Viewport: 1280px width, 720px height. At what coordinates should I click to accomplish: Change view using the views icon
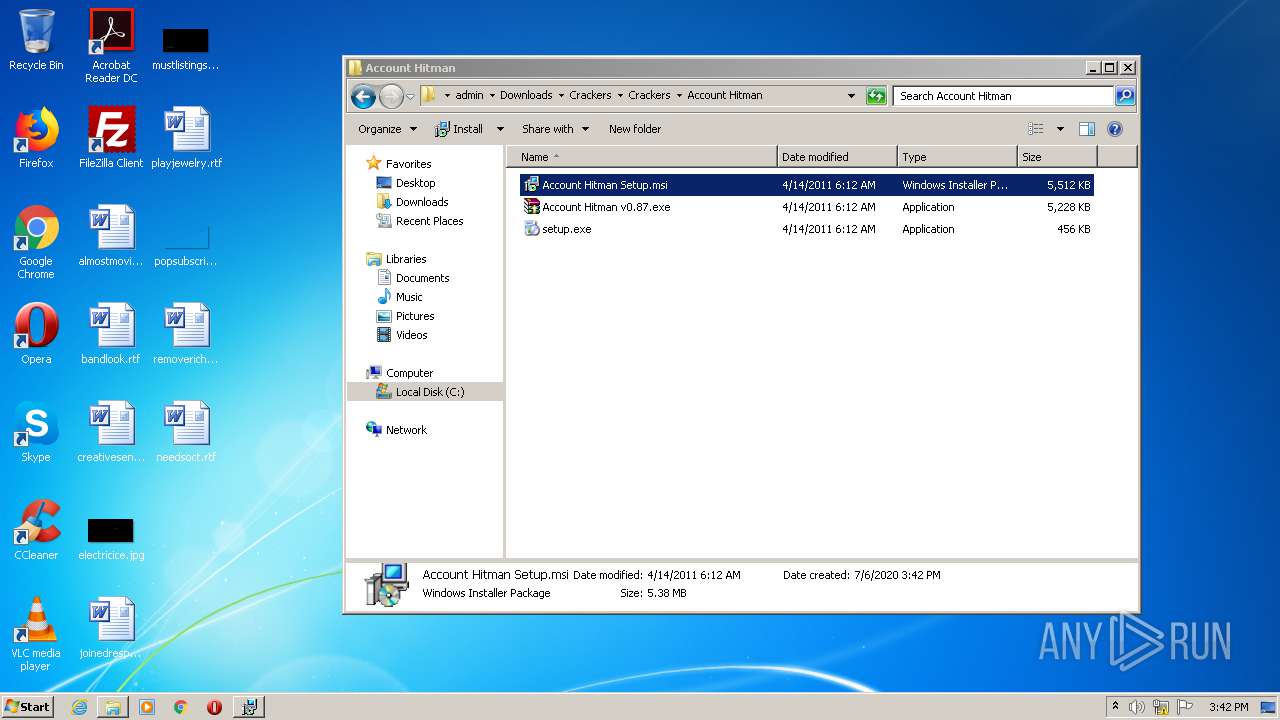tap(1036, 129)
